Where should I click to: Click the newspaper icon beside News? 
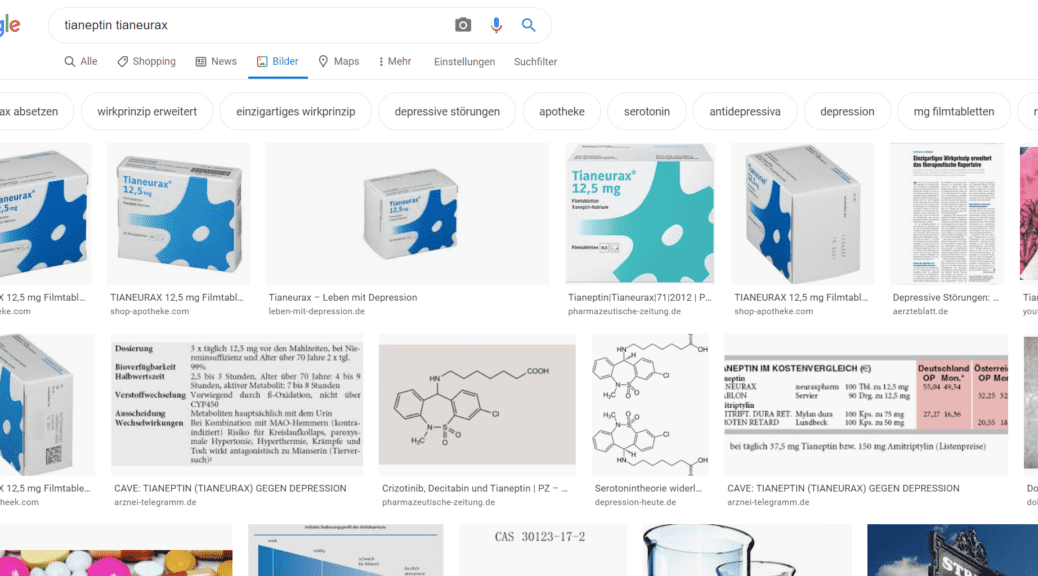[201, 62]
